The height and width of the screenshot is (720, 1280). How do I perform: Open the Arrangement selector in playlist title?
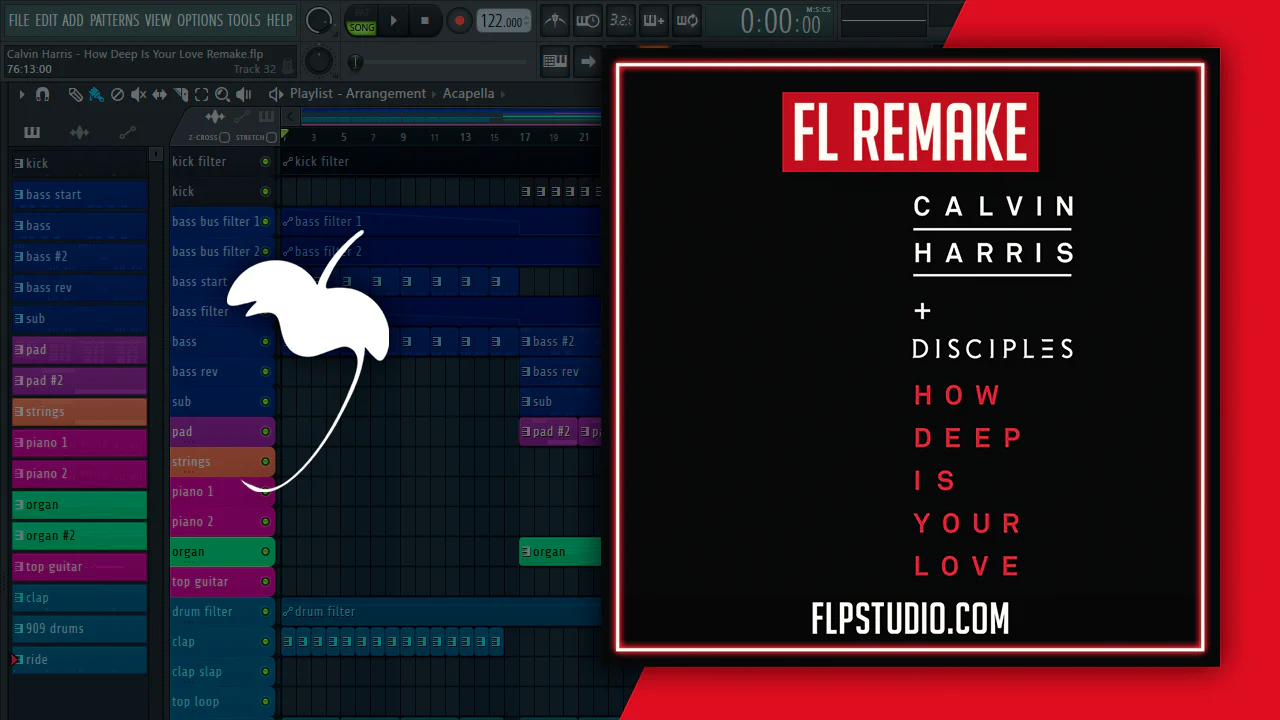pos(386,94)
